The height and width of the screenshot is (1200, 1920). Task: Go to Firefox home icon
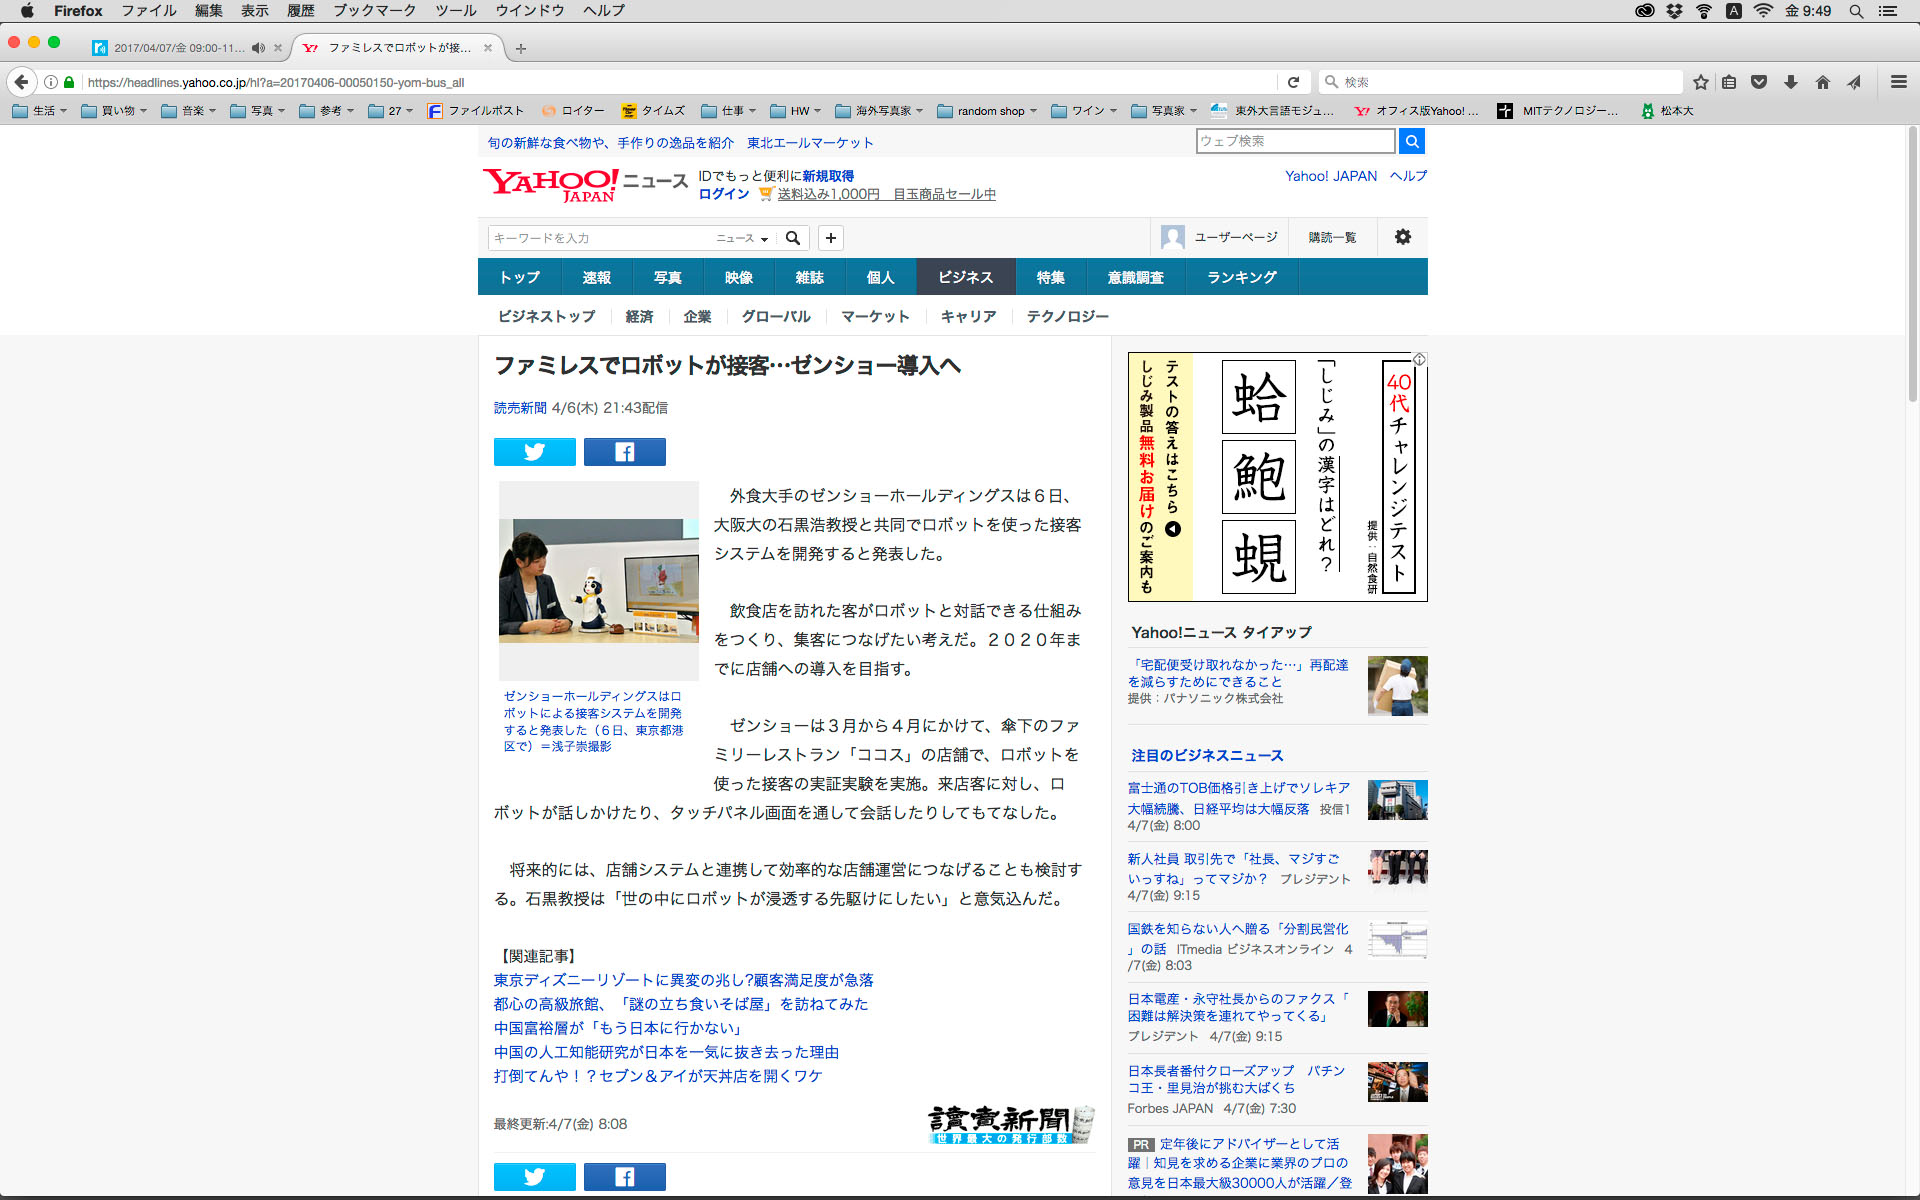point(1822,82)
